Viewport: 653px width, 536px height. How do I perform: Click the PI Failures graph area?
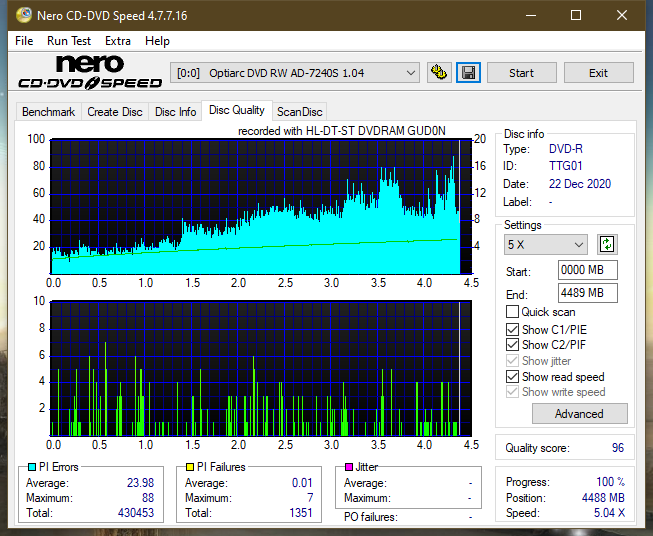pyautogui.click(x=261, y=368)
